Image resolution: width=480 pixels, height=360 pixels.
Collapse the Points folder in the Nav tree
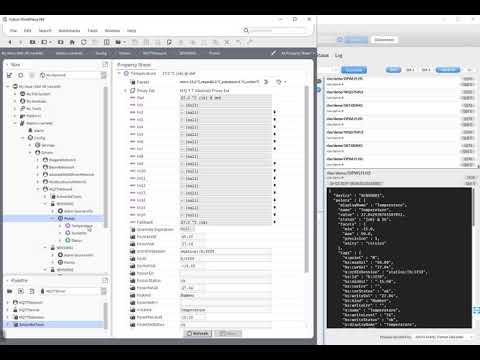(53, 218)
